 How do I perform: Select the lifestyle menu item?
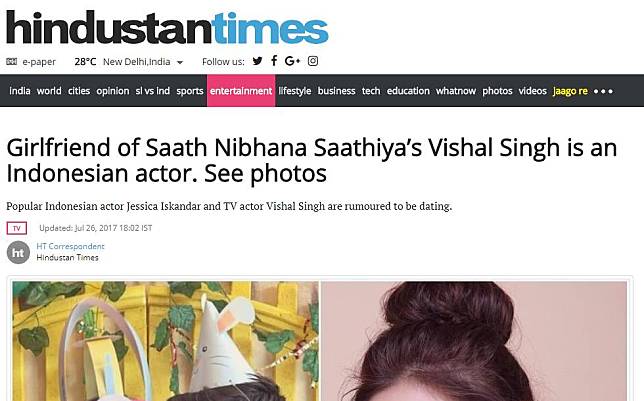(294, 91)
